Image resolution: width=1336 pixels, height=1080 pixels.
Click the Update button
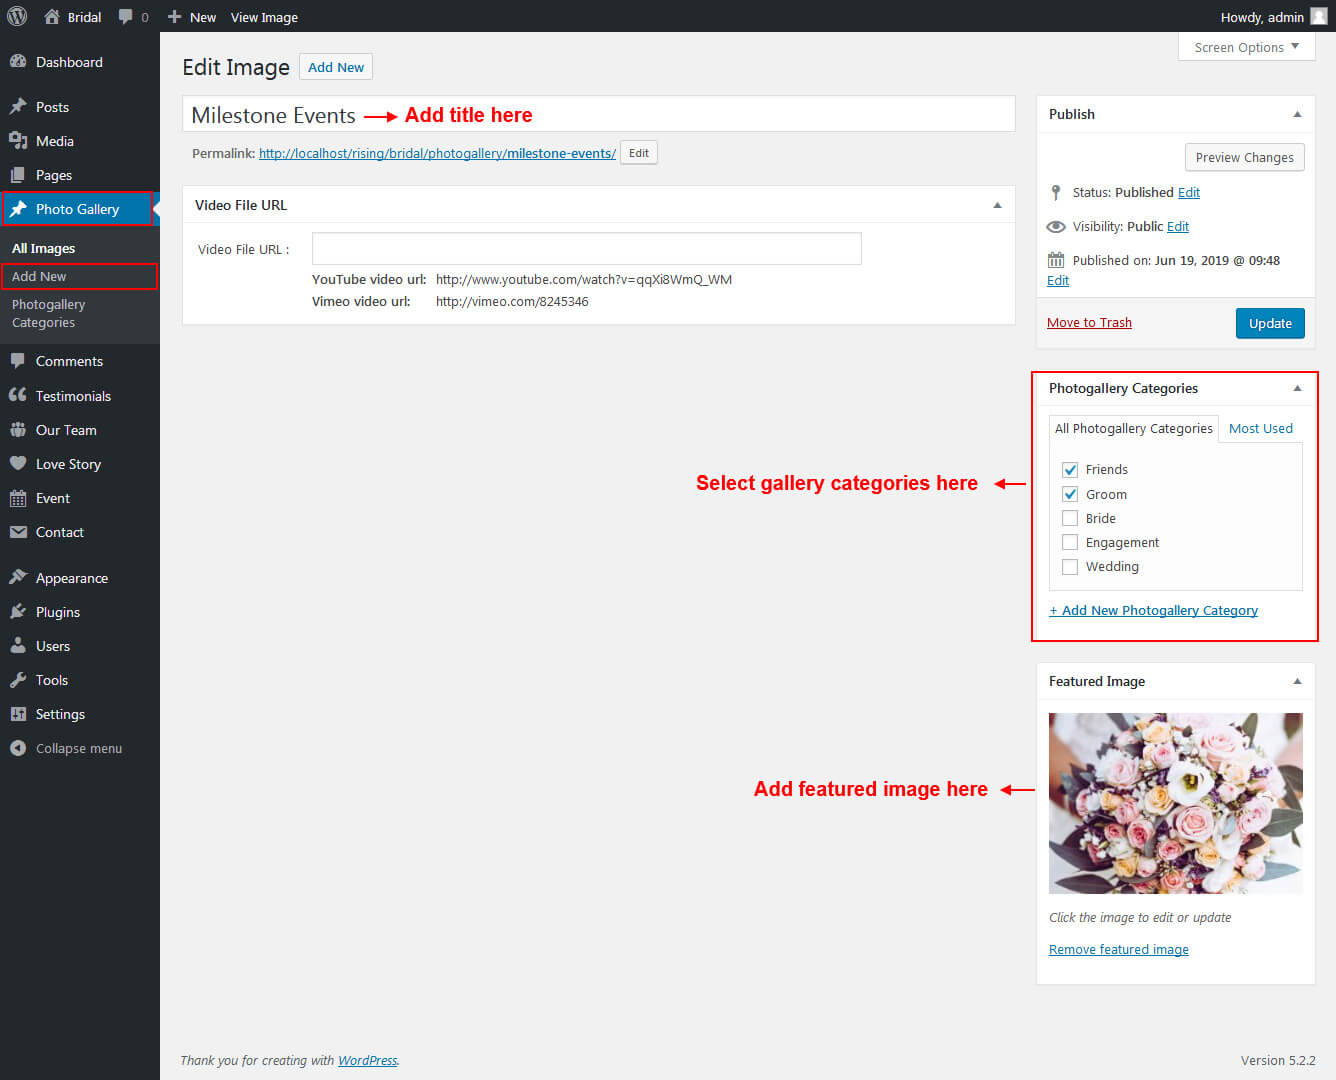pos(1270,323)
